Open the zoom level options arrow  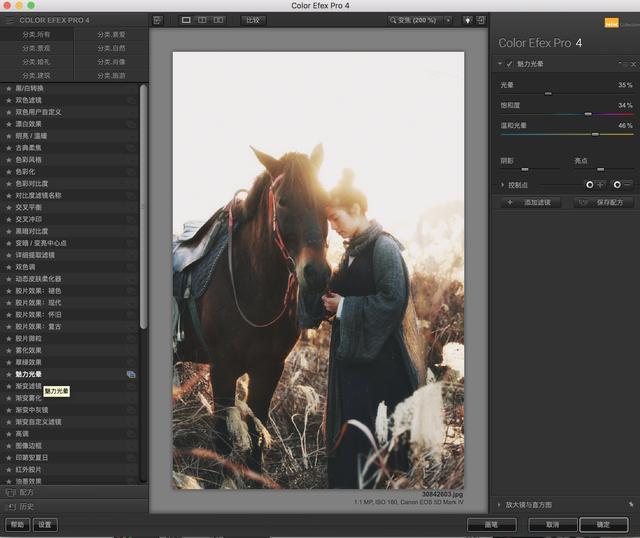448,20
